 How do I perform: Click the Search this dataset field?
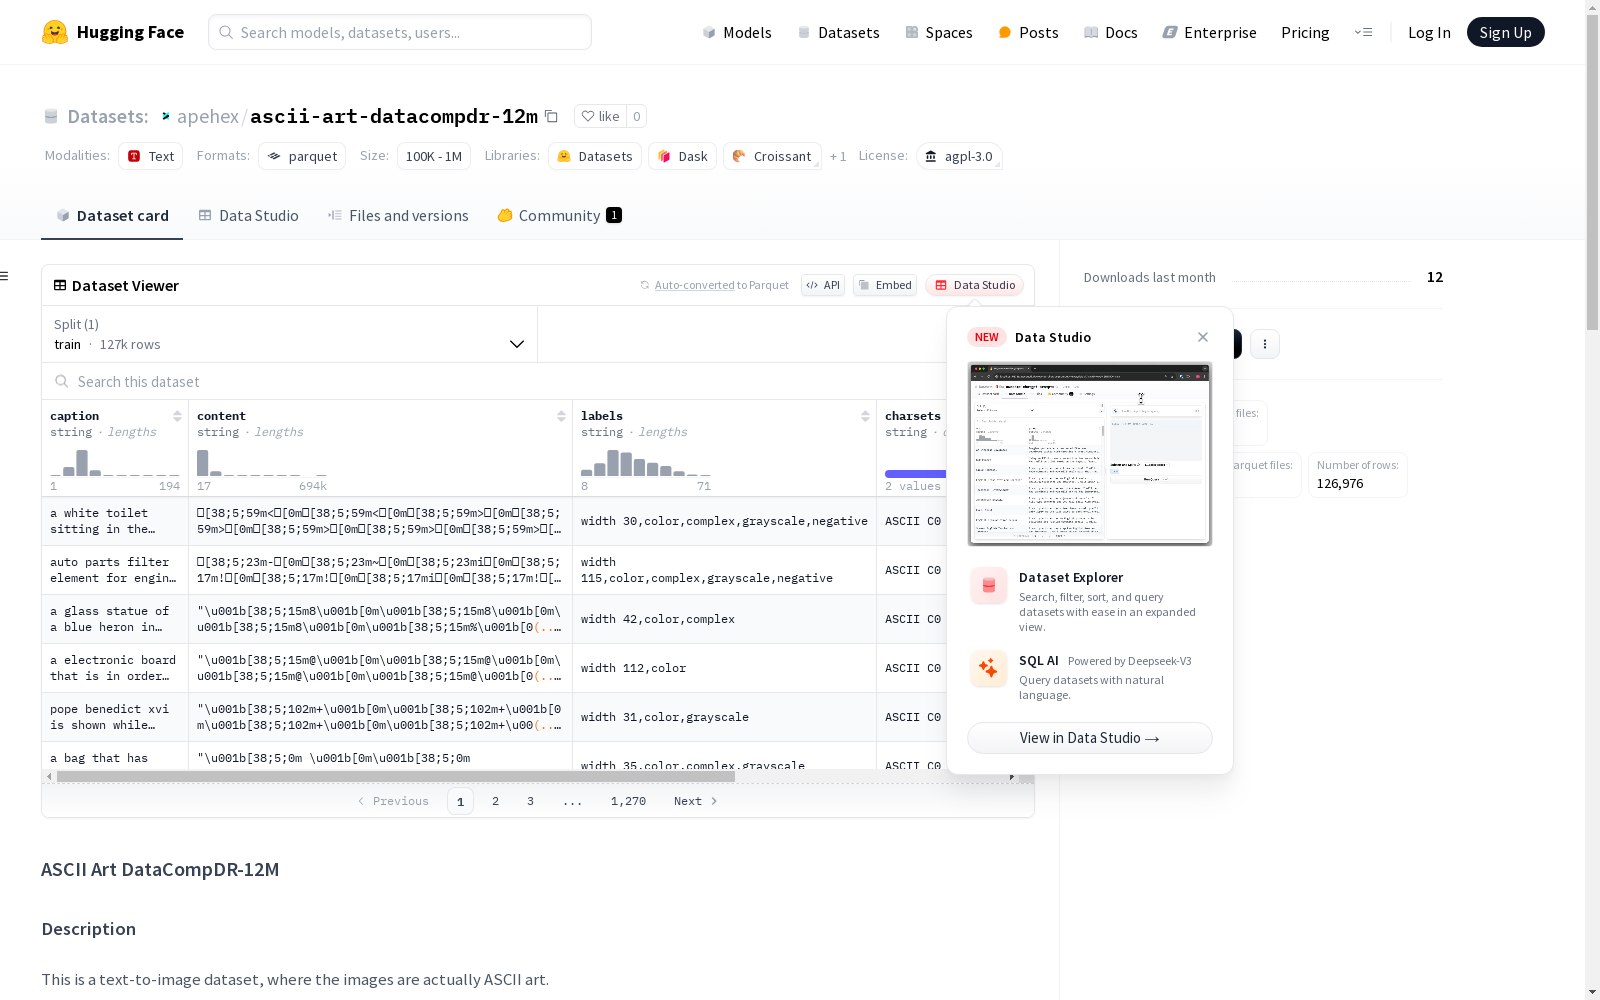[x=494, y=381]
